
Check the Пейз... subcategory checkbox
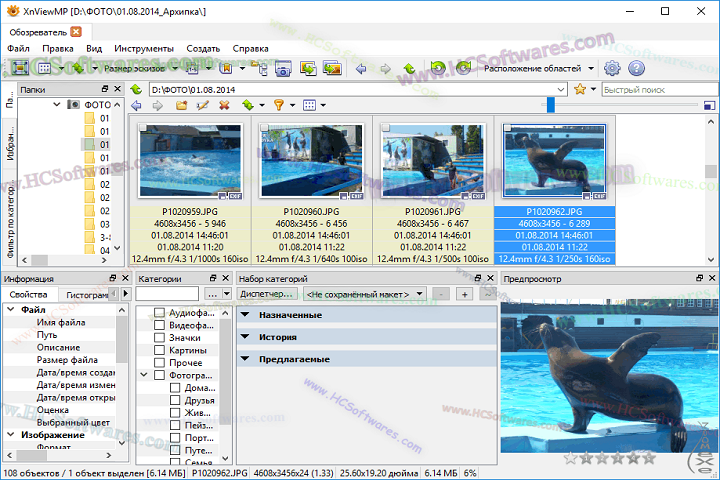175,425
